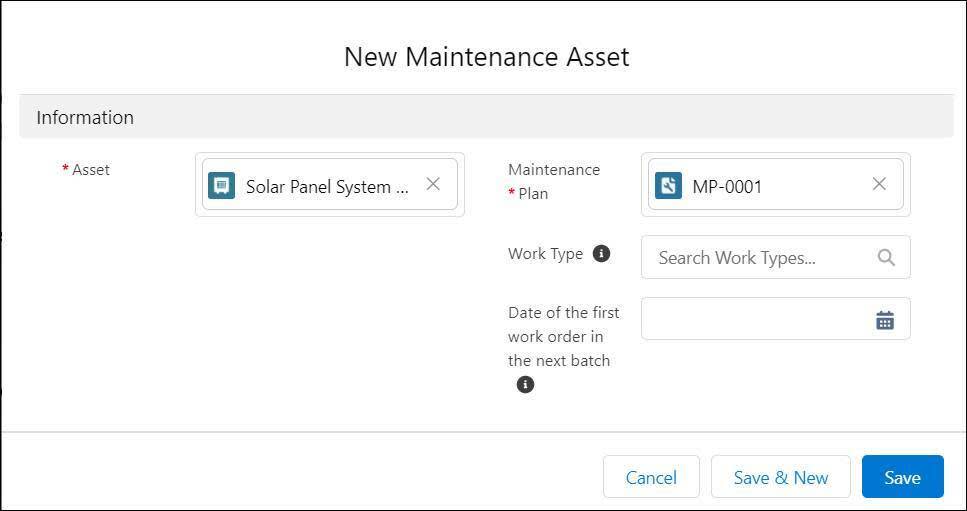The width and height of the screenshot is (967, 511).
Task: Show the Work Type info tooltip
Action: (x=601, y=254)
